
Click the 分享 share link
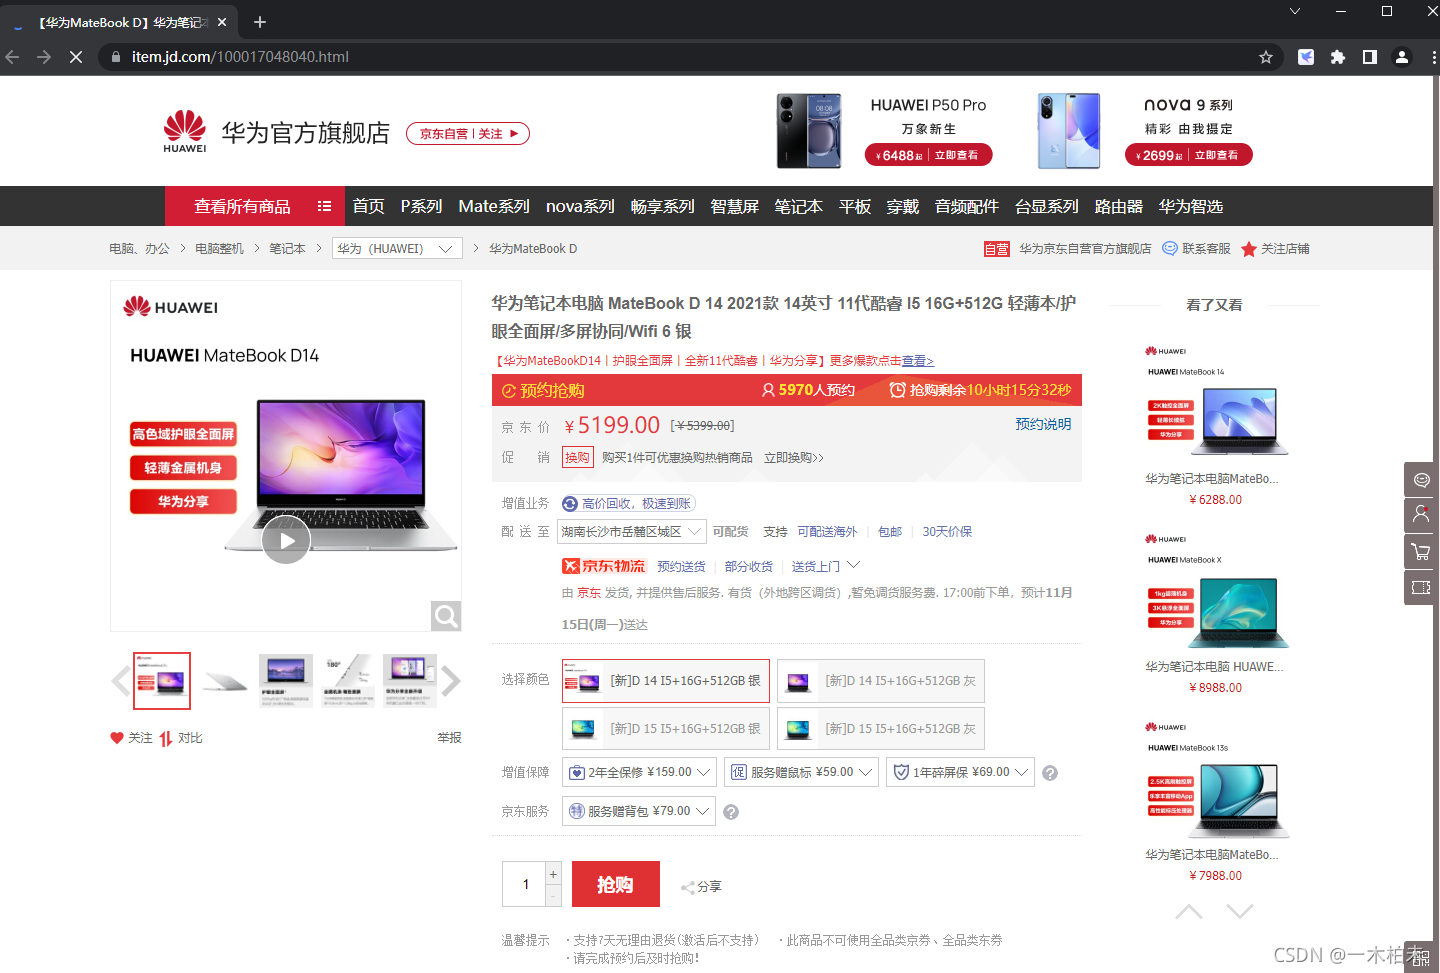pos(701,887)
